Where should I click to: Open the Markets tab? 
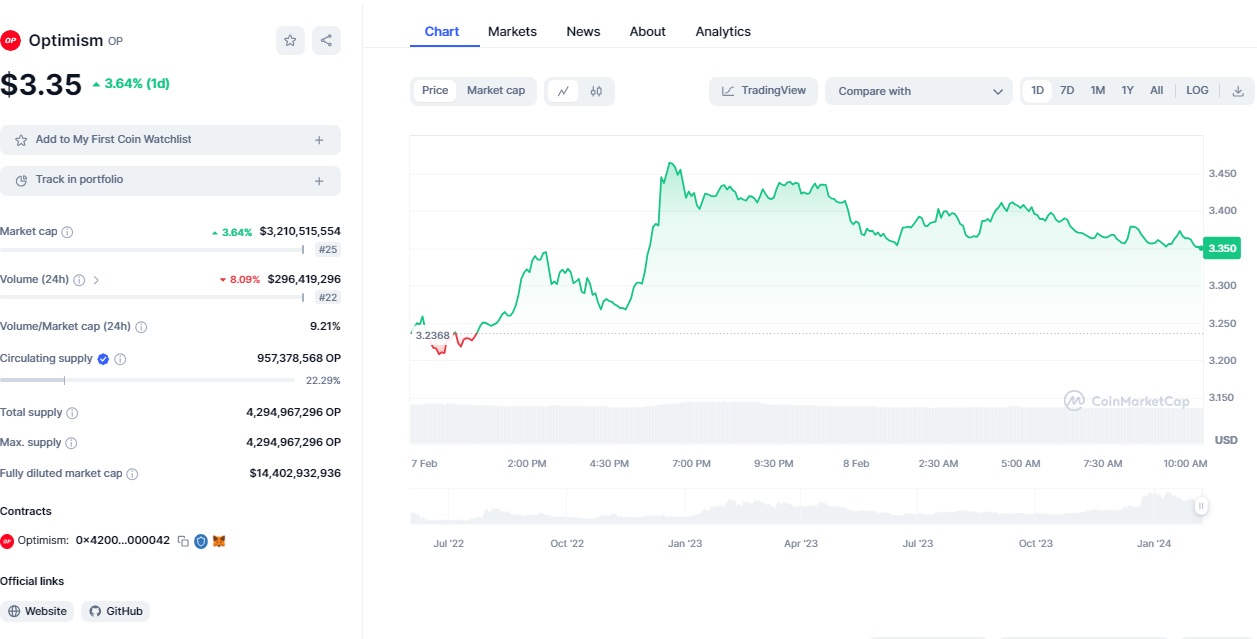pos(512,32)
